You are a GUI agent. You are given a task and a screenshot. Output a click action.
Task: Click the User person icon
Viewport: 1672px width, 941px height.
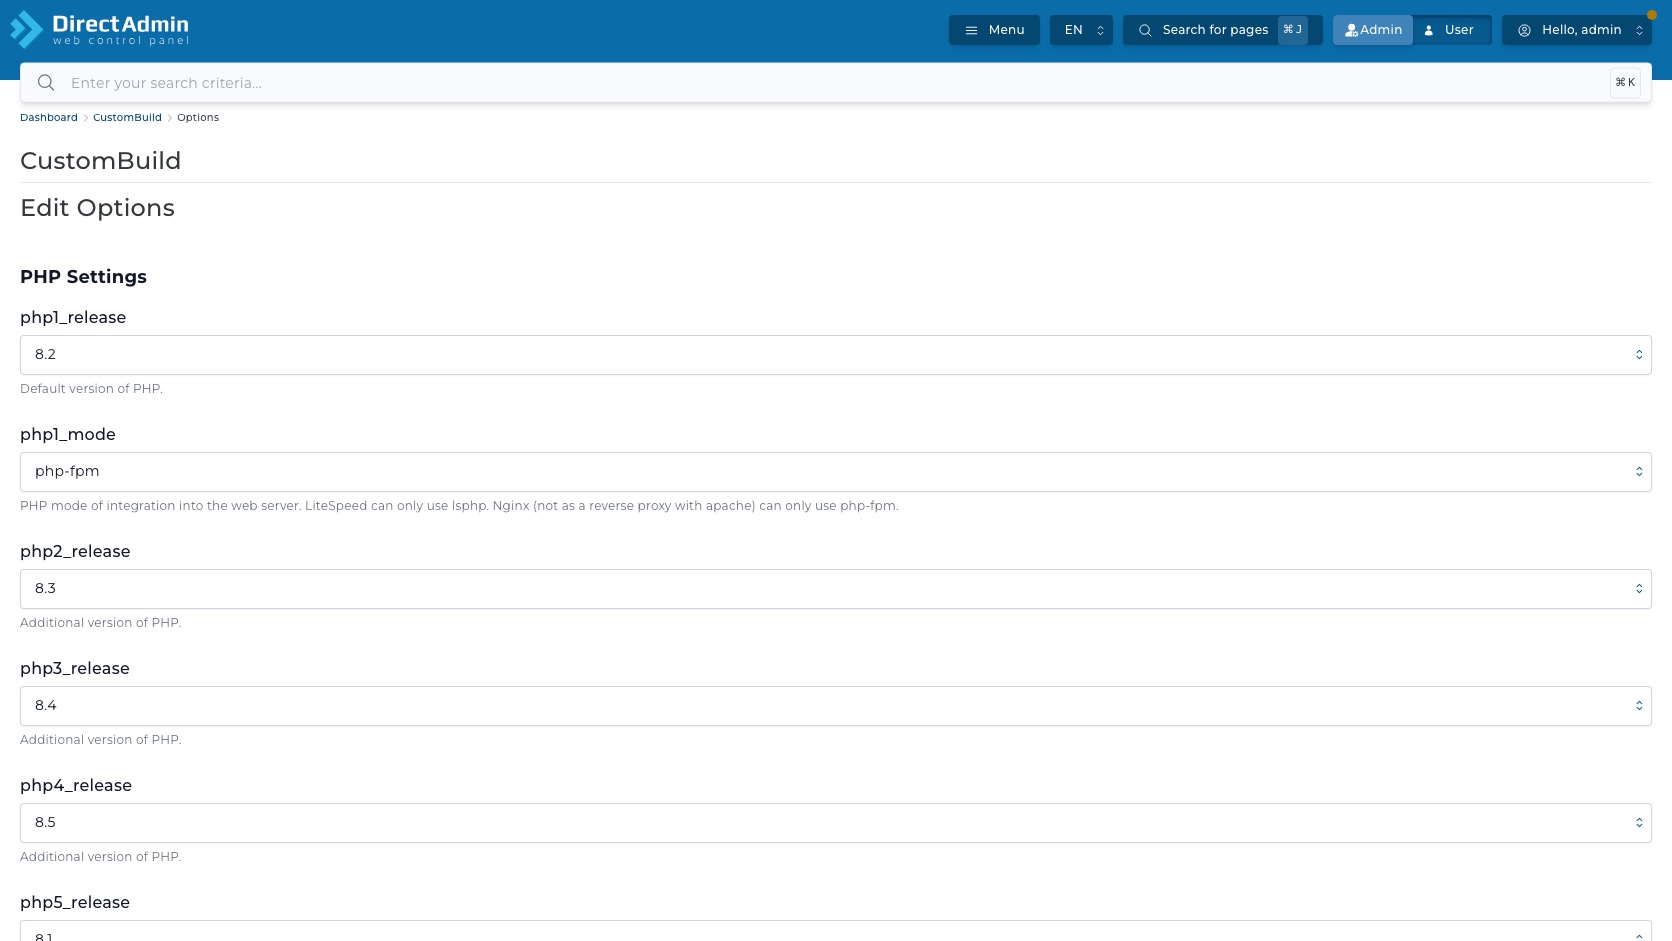coord(1429,30)
